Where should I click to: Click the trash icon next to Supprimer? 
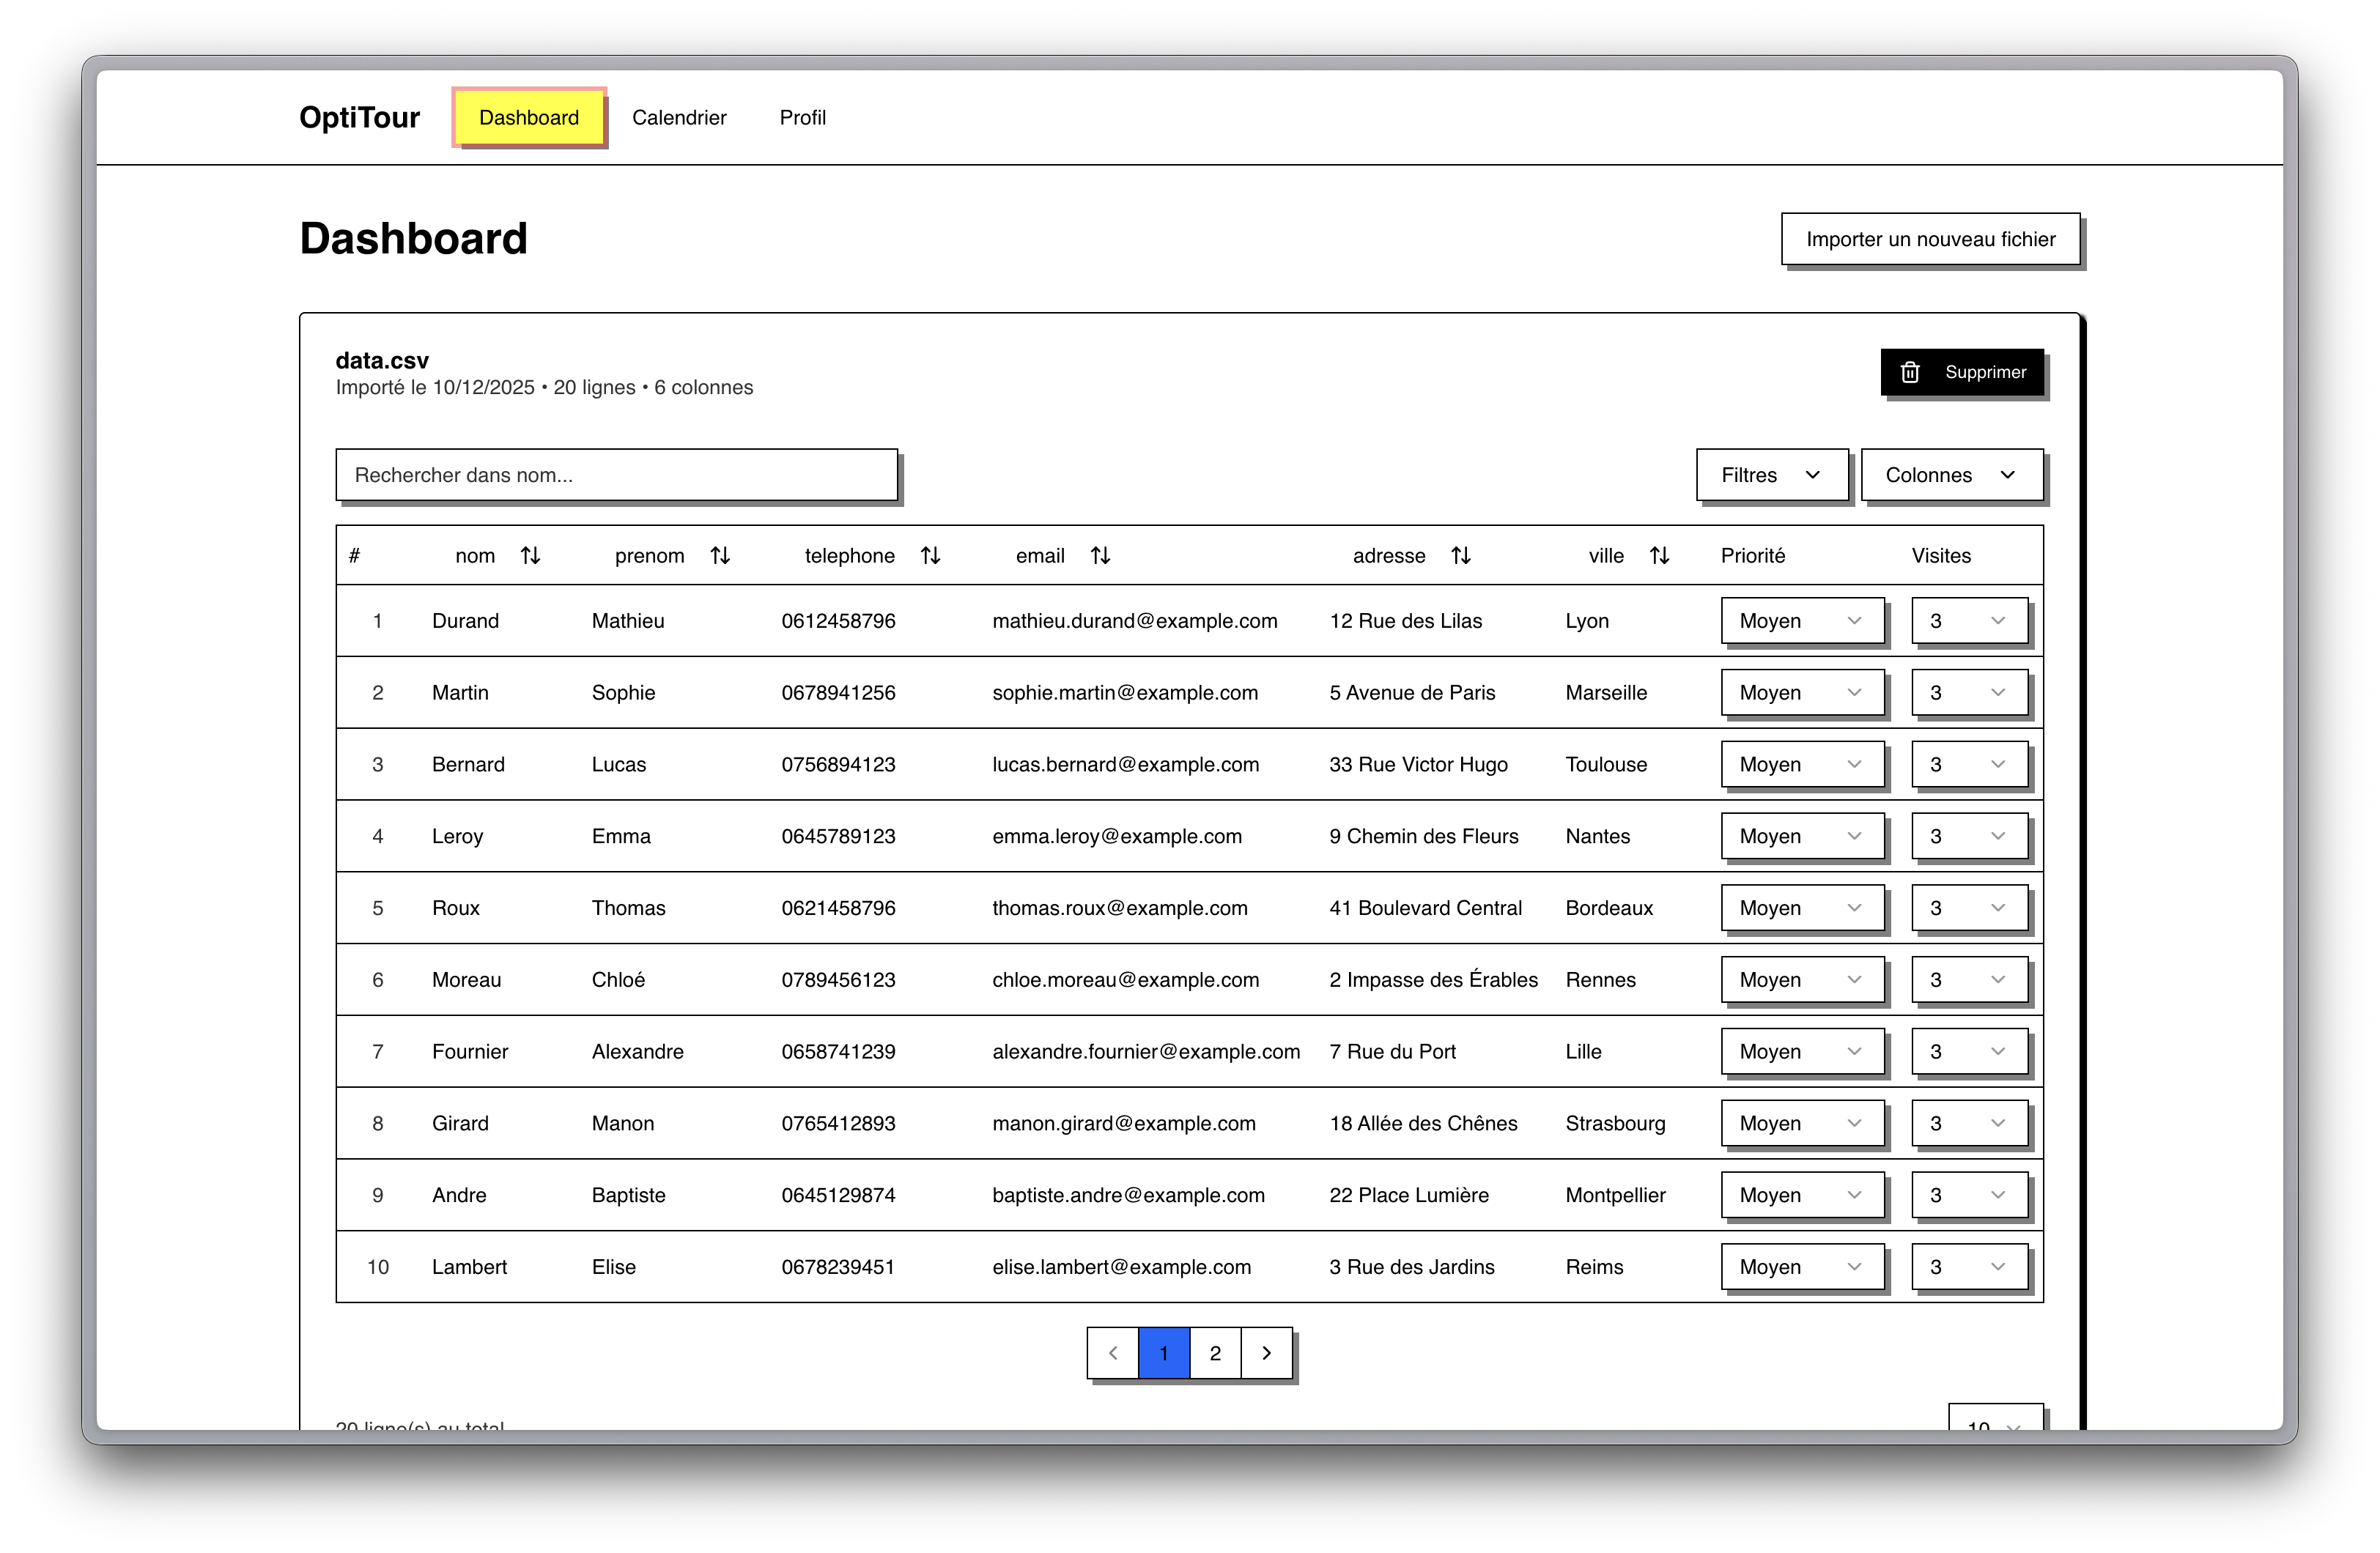point(1911,372)
